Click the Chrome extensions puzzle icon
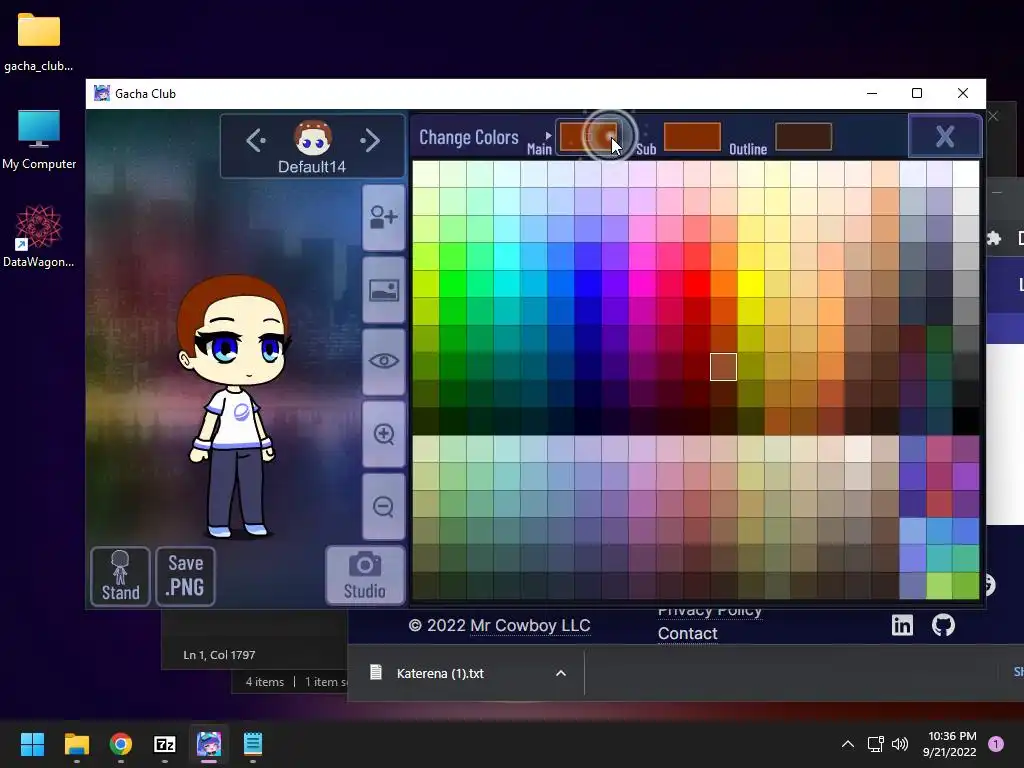This screenshot has height=768, width=1024. tap(993, 238)
